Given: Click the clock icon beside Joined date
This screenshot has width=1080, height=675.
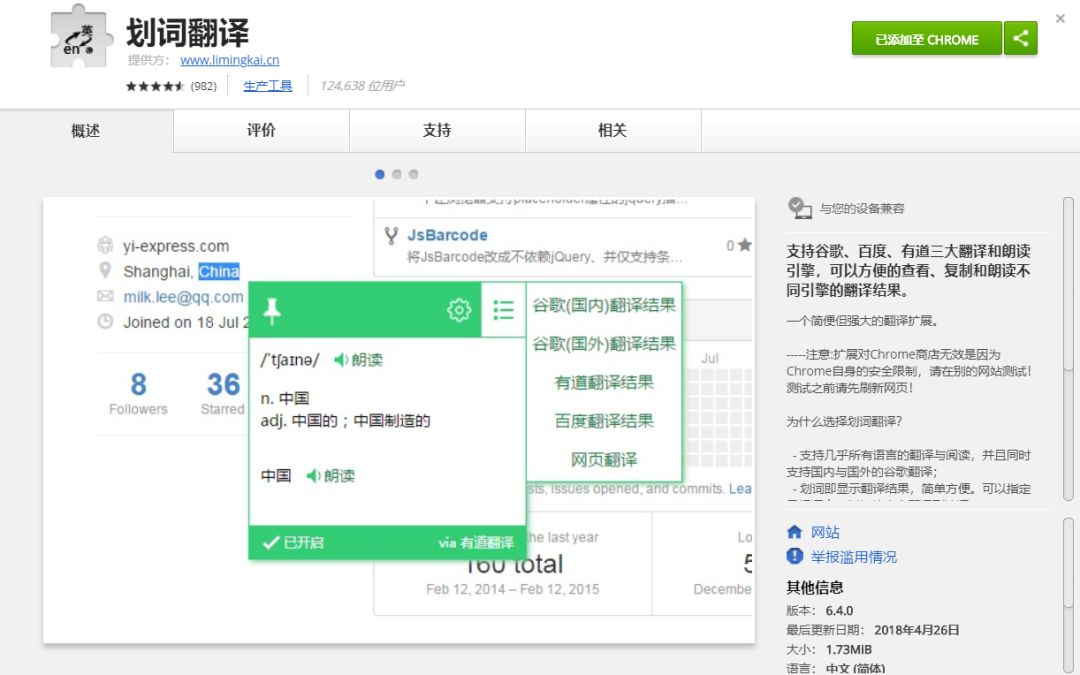Looking at the screenshot, I should (105, 321).
